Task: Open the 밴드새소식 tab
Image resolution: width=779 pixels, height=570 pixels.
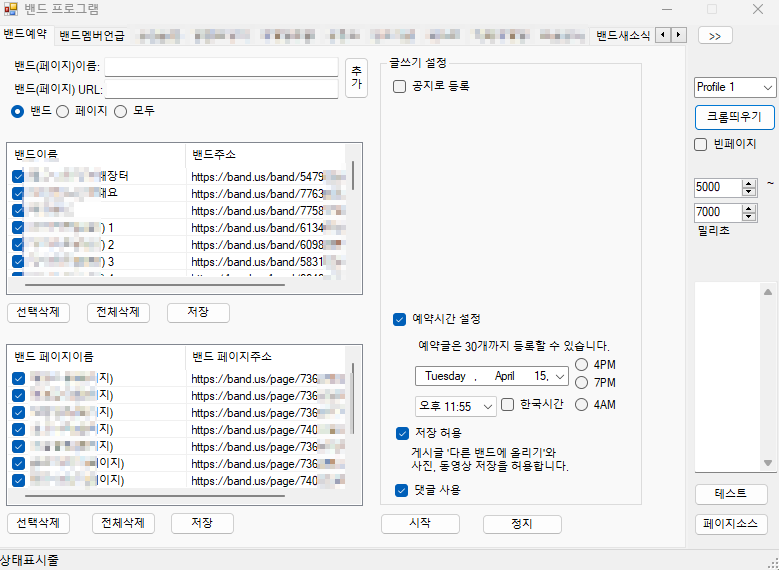Action: 622,36
